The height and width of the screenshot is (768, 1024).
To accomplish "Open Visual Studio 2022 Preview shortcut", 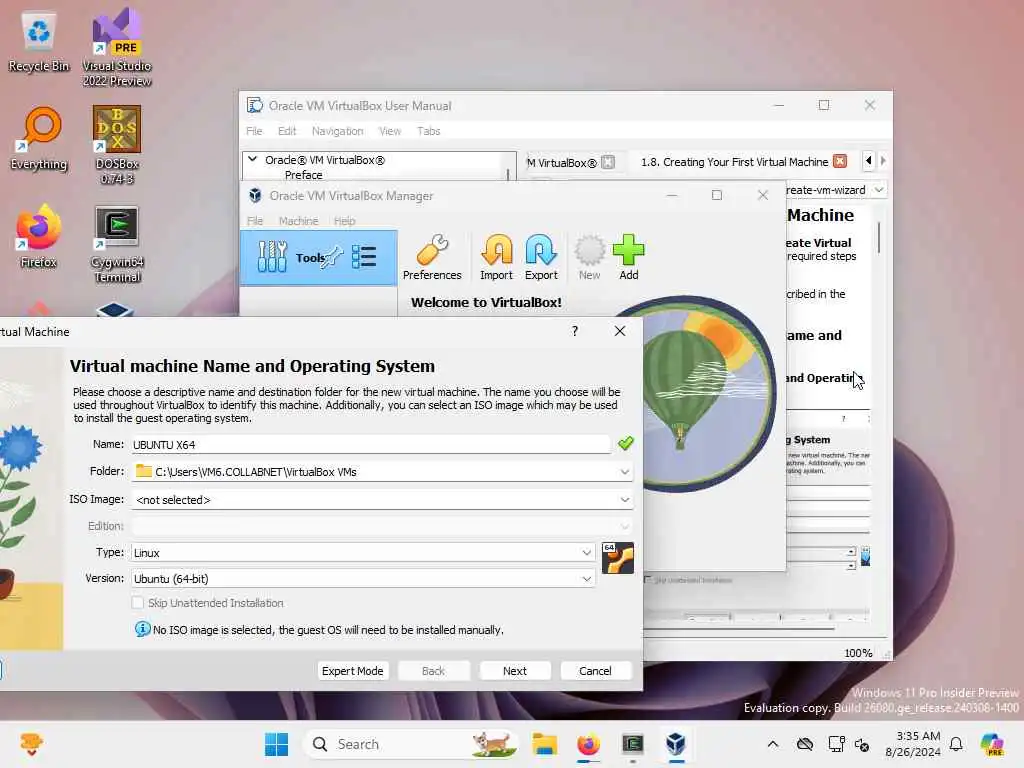I will [x=117, y=48].
